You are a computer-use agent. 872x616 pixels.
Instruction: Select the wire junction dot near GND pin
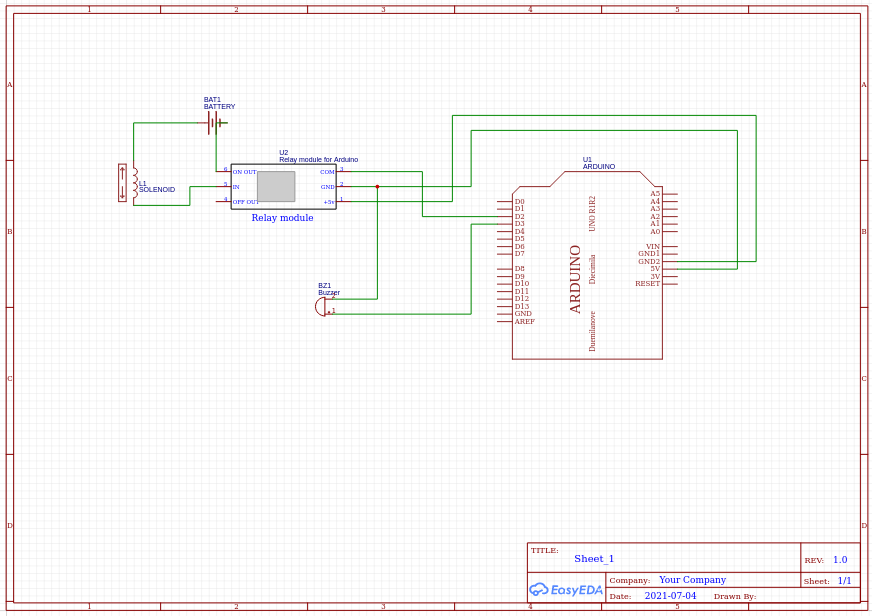pos(378,186)
